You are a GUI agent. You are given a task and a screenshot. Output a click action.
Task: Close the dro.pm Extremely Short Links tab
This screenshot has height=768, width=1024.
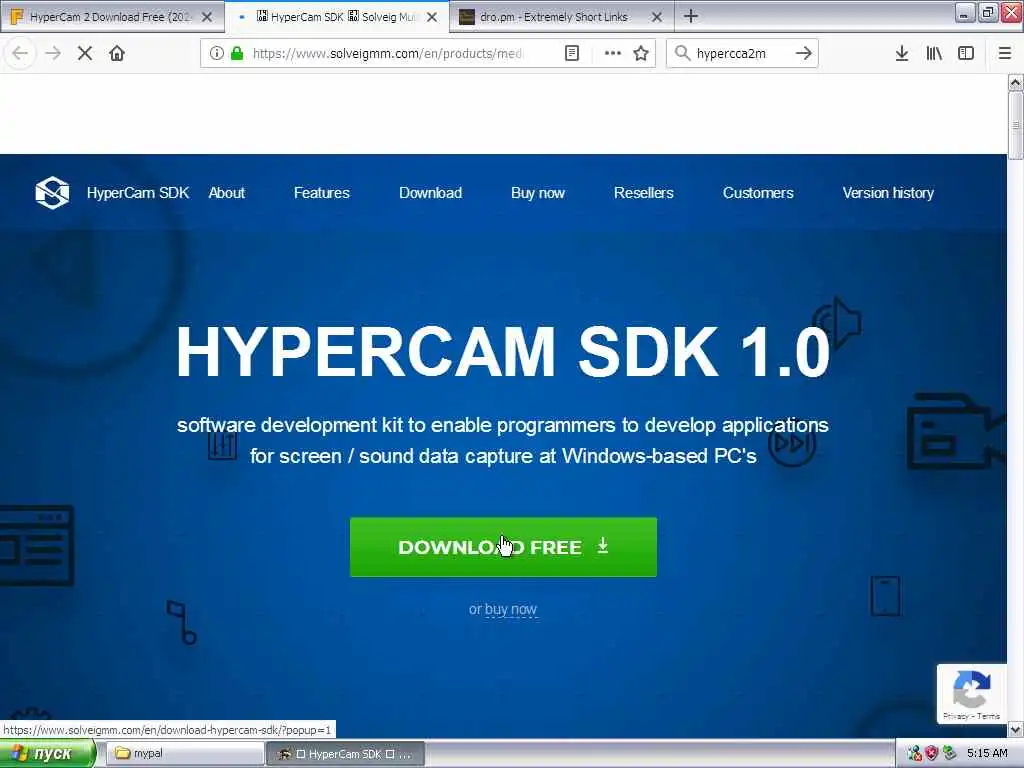click(657, 17)
